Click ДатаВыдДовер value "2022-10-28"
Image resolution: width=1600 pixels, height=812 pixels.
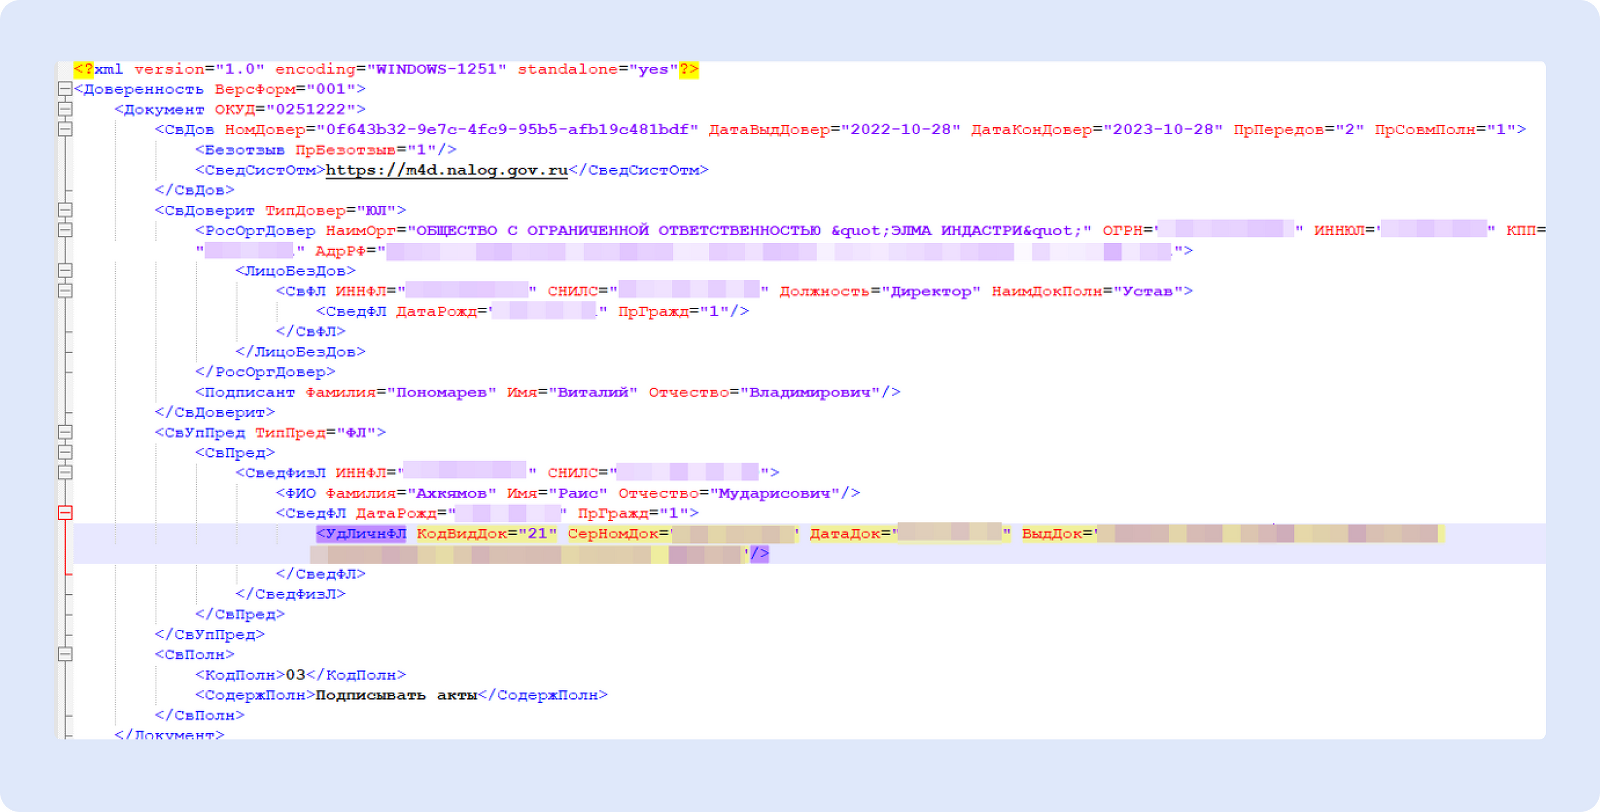coord(901,129)
